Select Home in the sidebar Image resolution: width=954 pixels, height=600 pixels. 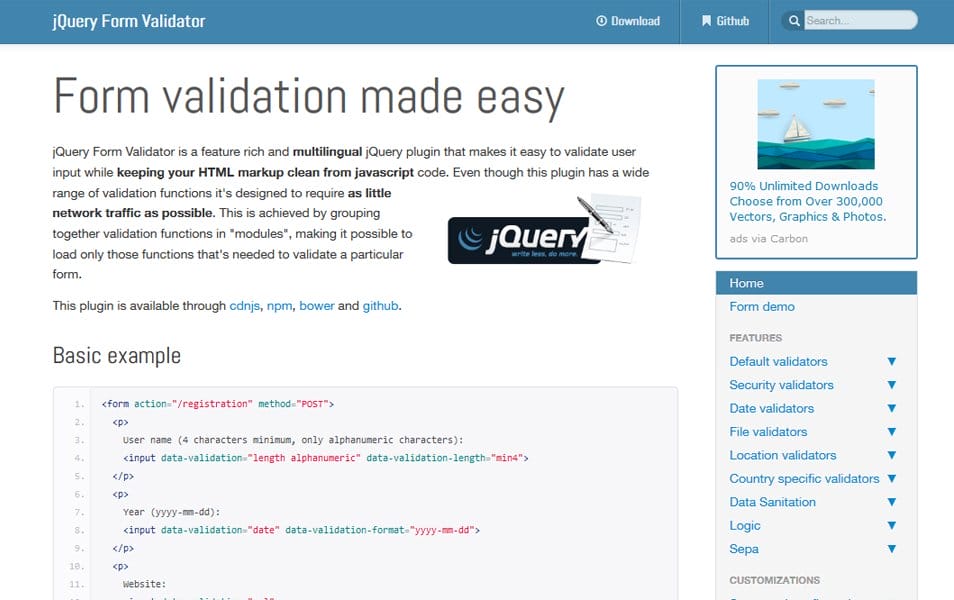click(x=746, y=283)
